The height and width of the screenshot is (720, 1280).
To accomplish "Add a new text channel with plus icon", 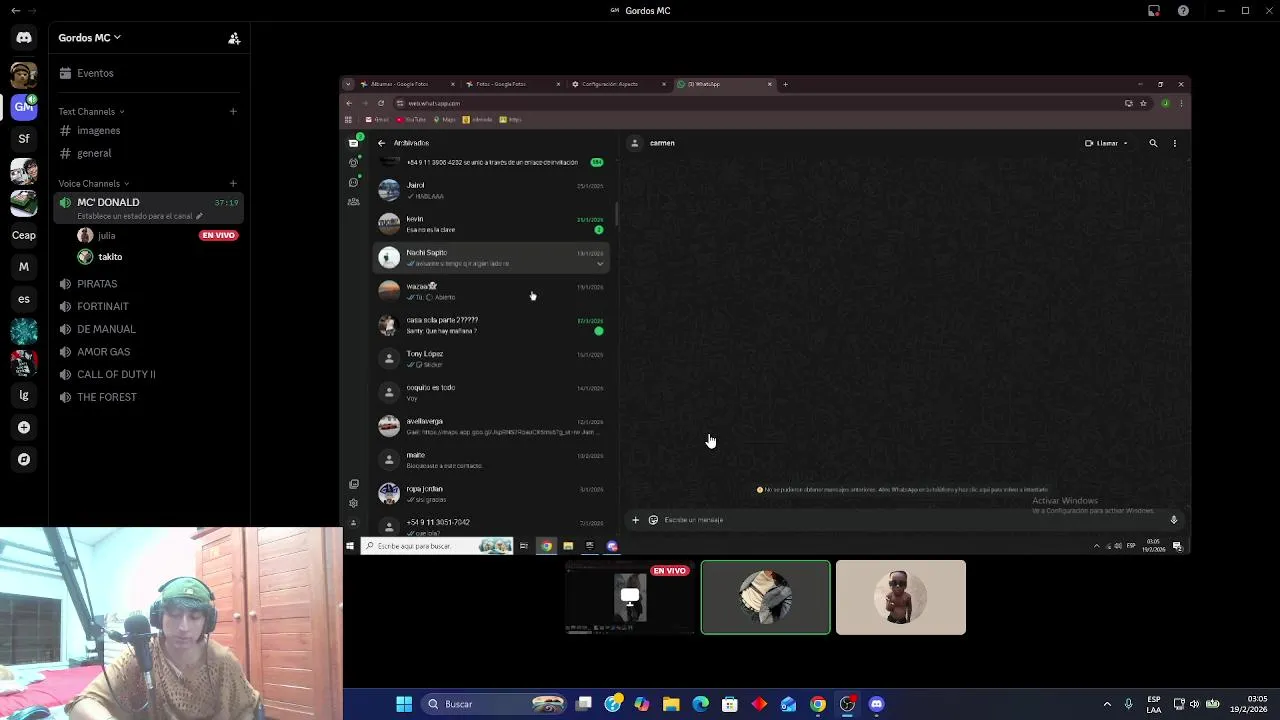I will (x=233, y=111).
